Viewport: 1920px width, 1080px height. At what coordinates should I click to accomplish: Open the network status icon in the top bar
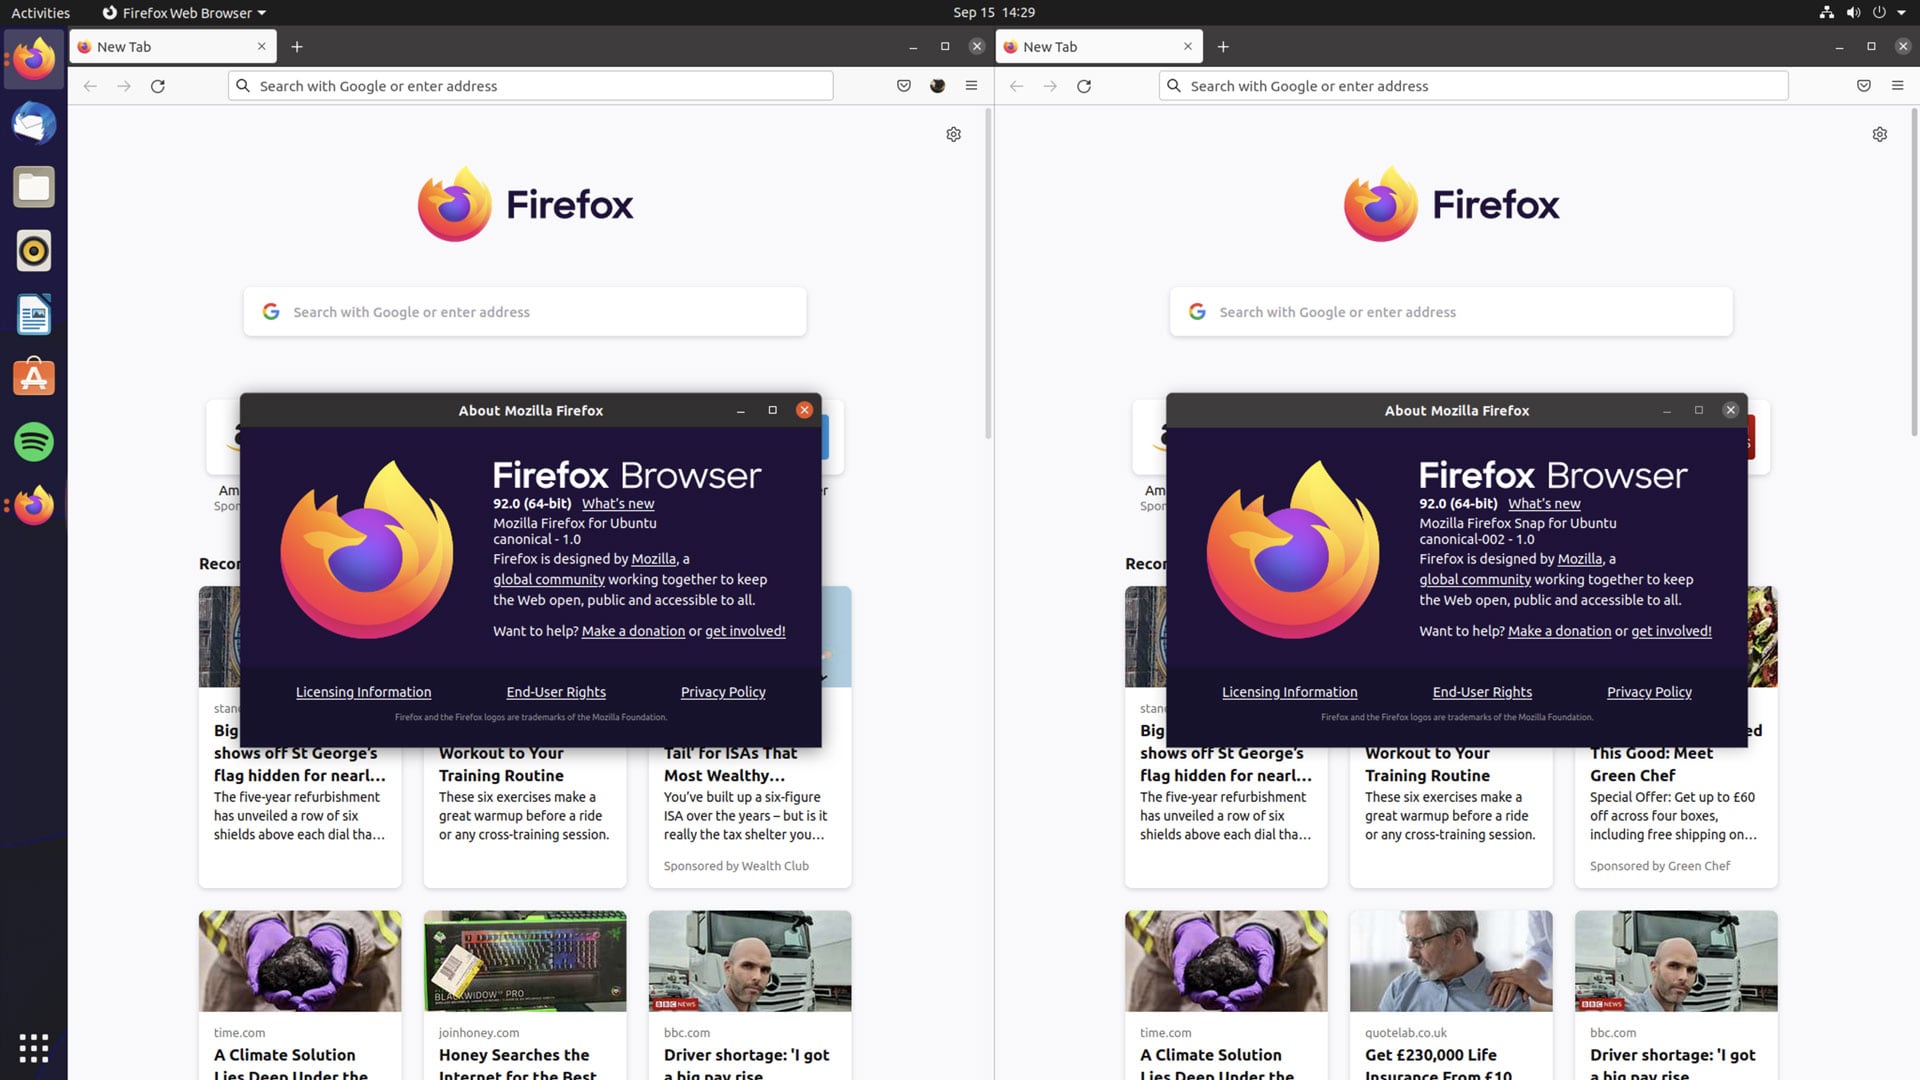tap(1826, 12)
